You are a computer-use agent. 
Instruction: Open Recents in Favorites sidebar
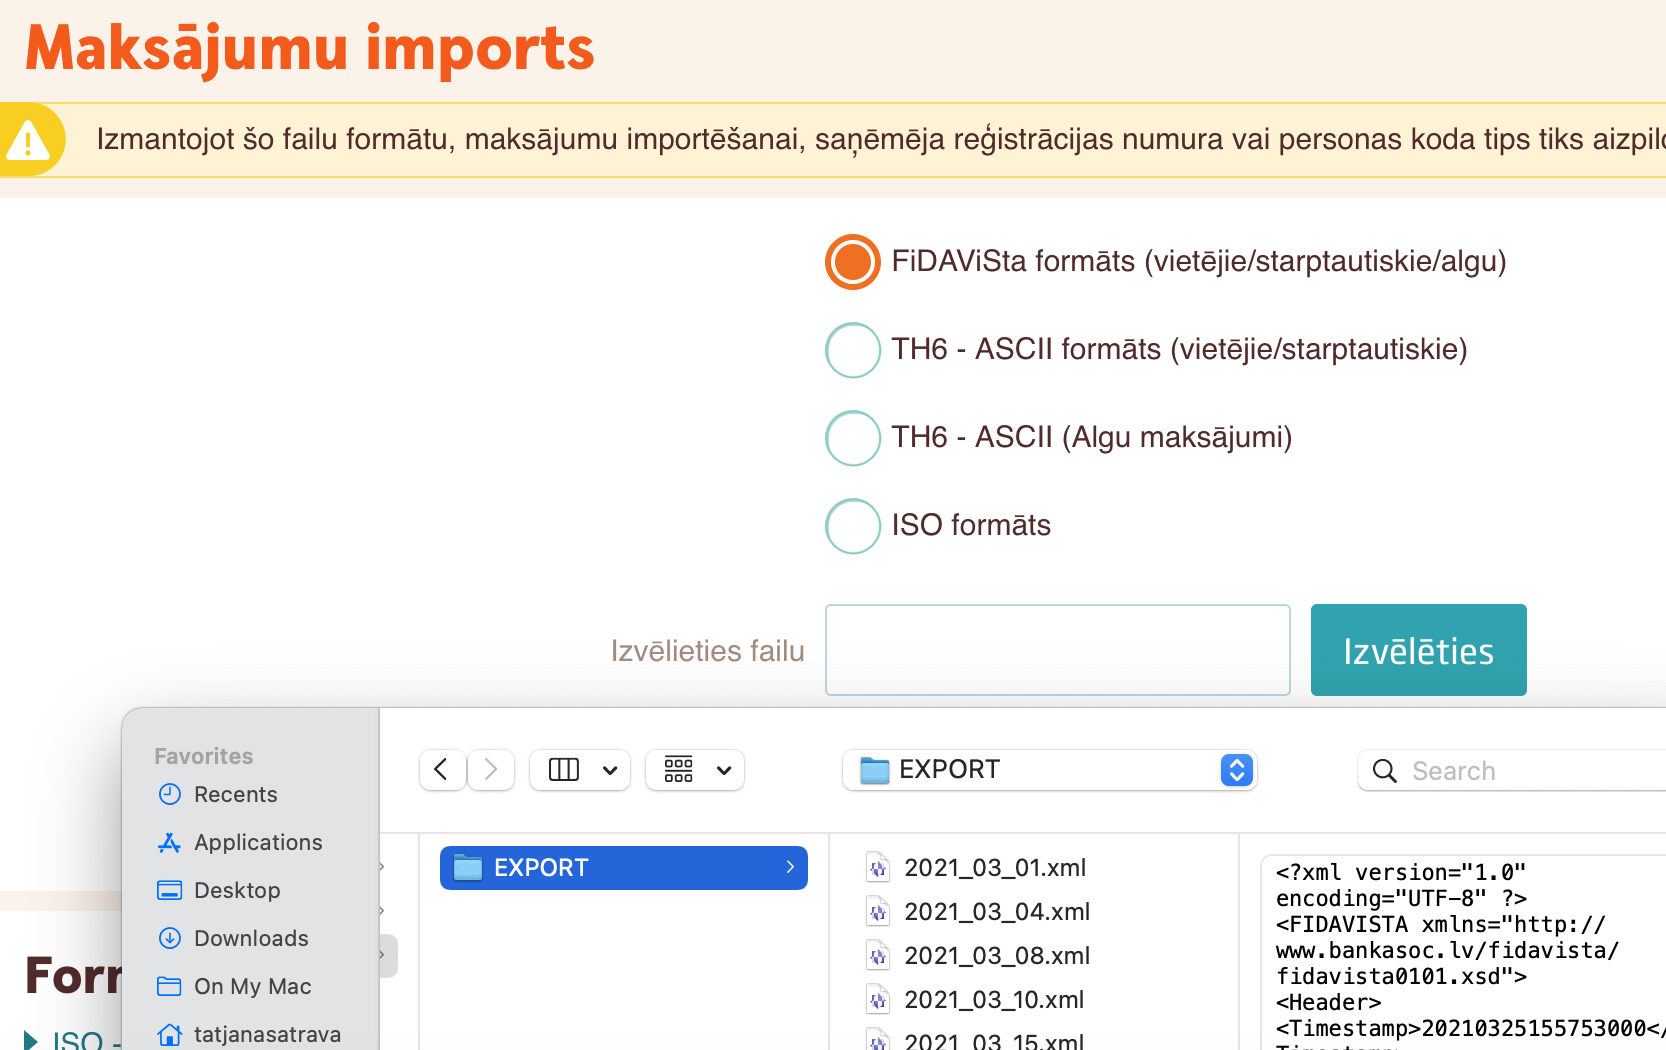pos(235,795)
